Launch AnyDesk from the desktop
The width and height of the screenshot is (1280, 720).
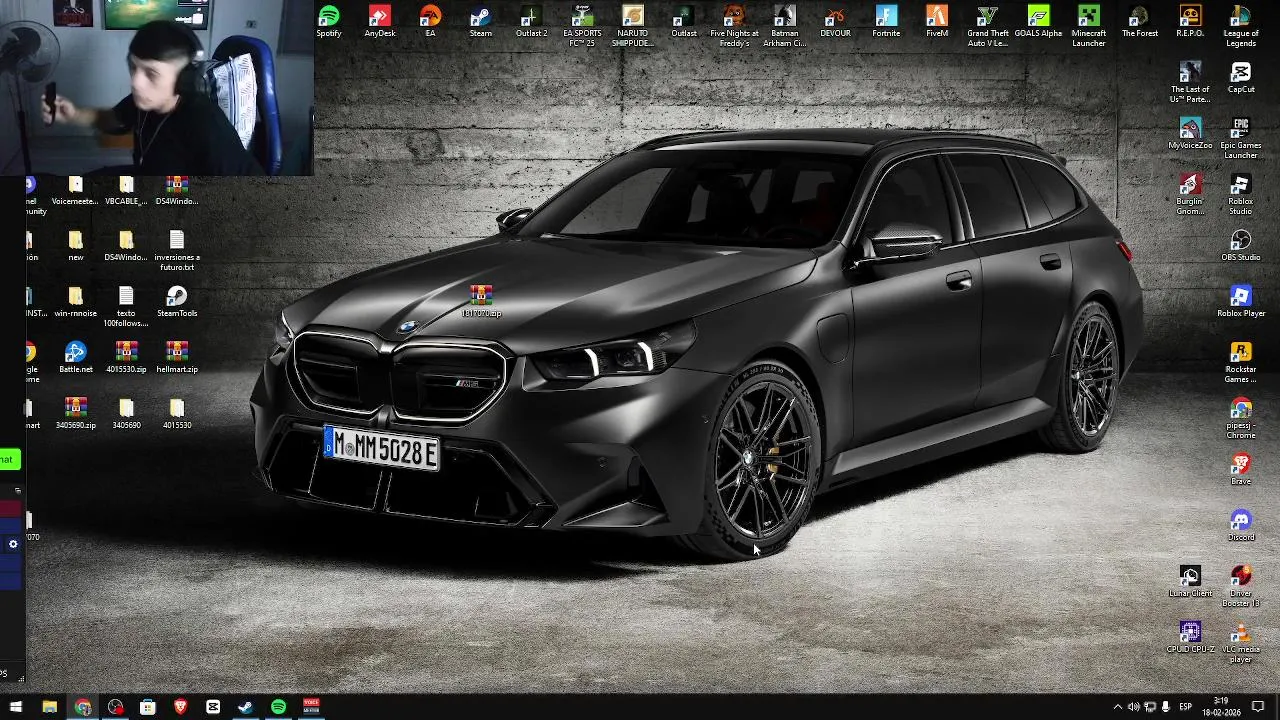coord(380,22)
